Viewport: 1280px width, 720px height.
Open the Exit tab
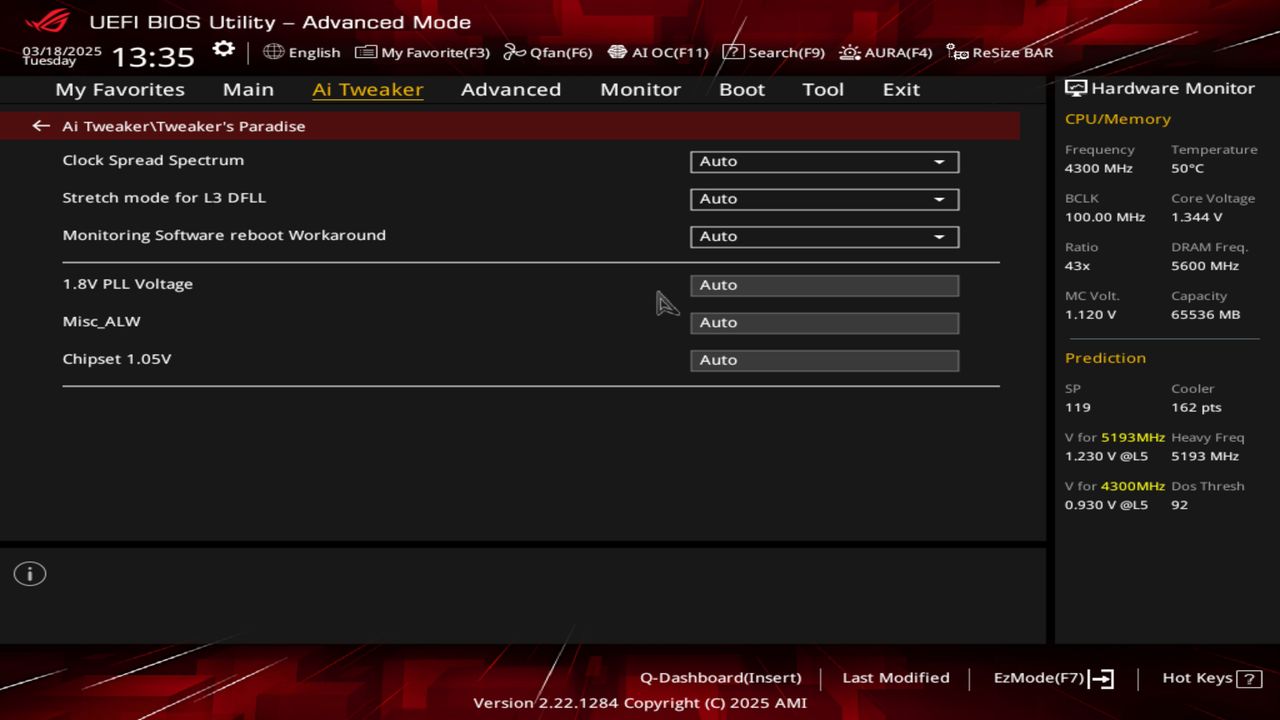pyautogui.click(x=901, y=89)
